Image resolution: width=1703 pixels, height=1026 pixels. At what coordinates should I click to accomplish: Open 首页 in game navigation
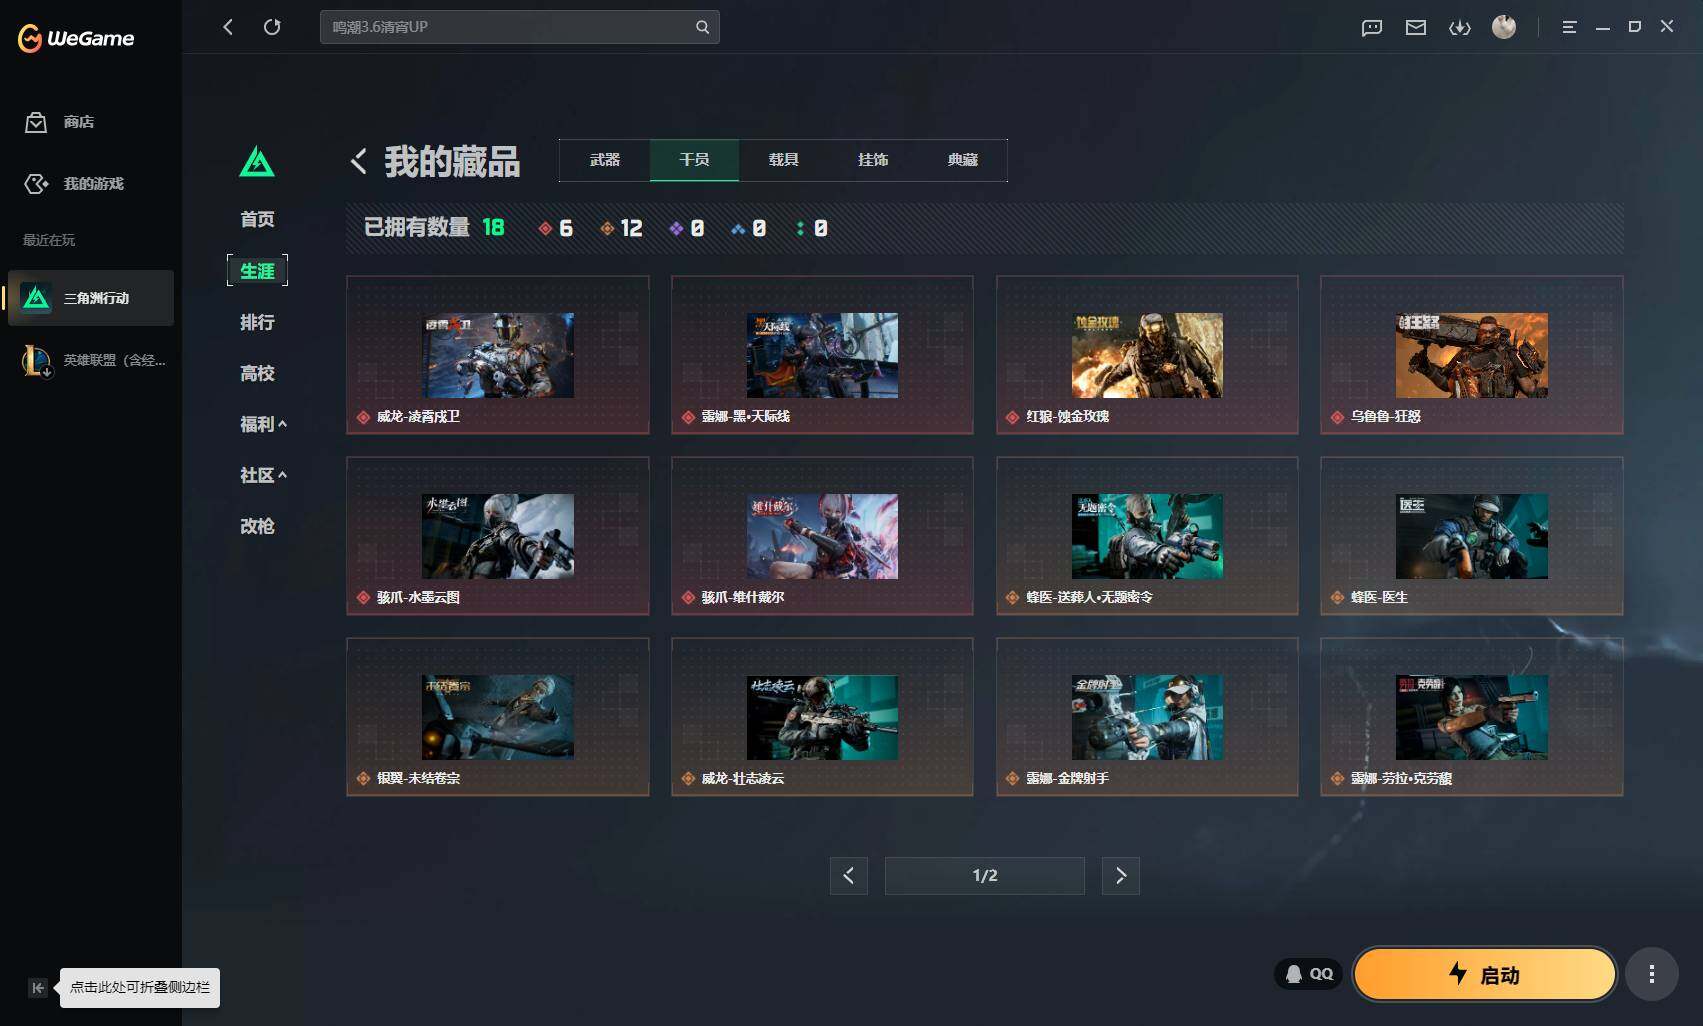[257, 219]
